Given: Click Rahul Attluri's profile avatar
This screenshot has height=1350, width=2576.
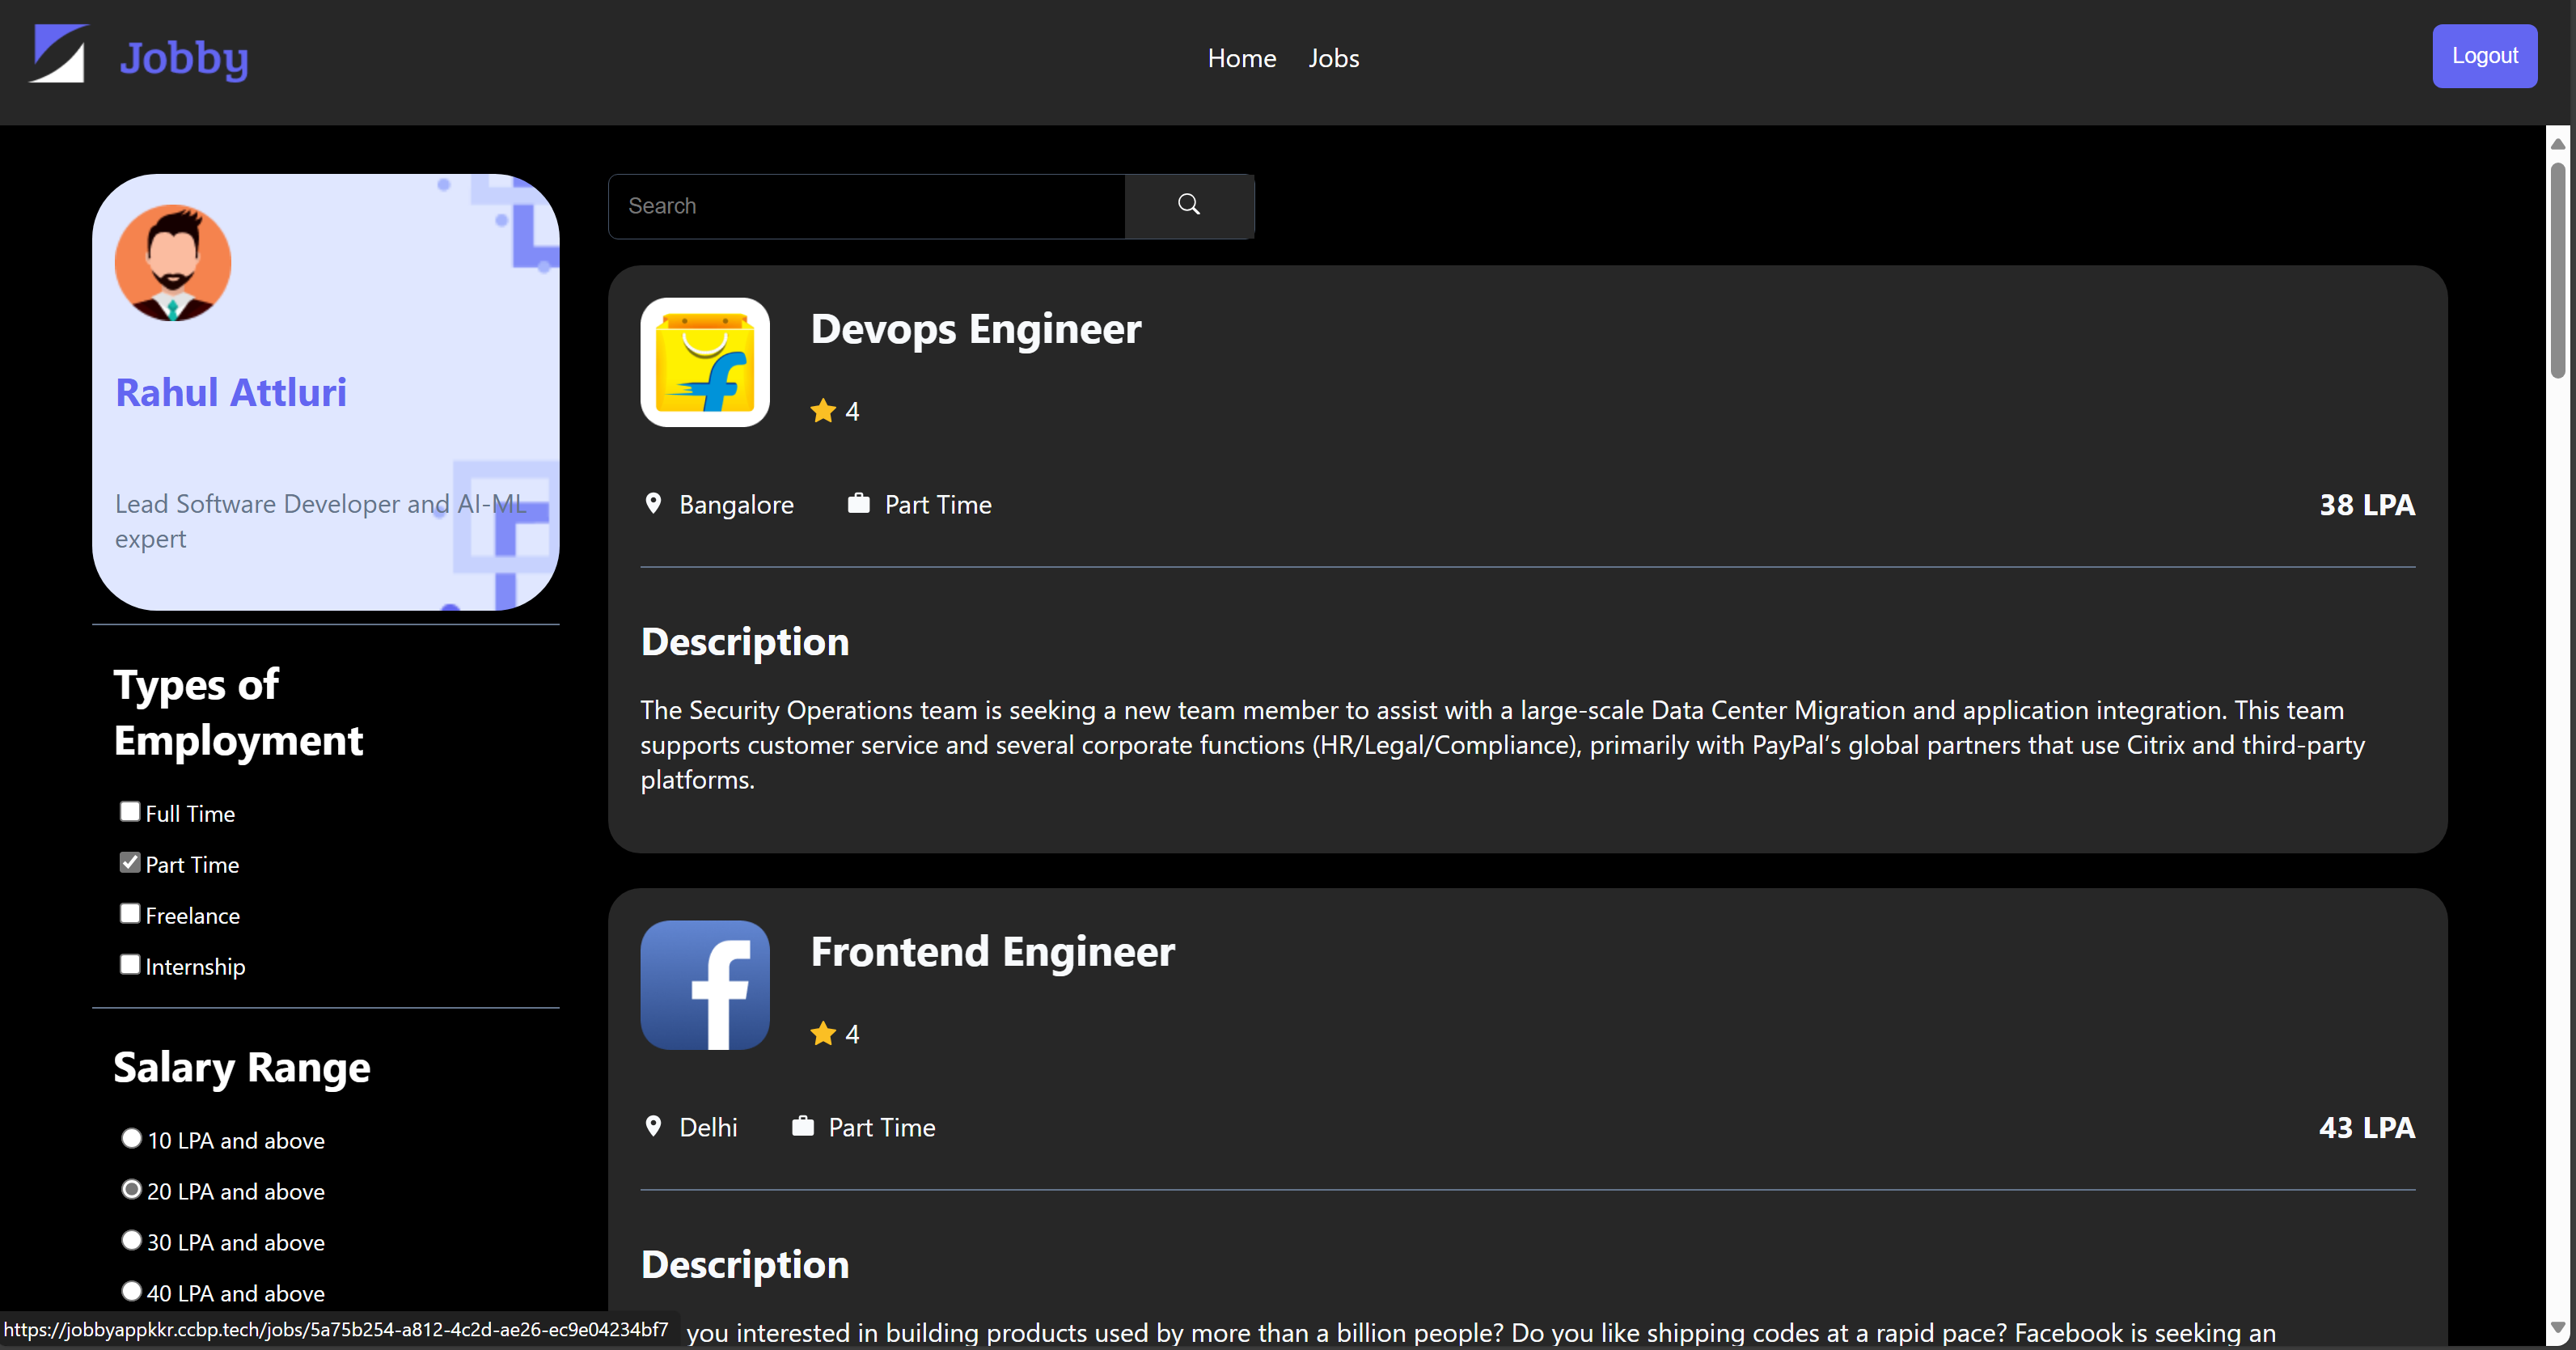Looking at the screenshot, I should click(173, 262).
